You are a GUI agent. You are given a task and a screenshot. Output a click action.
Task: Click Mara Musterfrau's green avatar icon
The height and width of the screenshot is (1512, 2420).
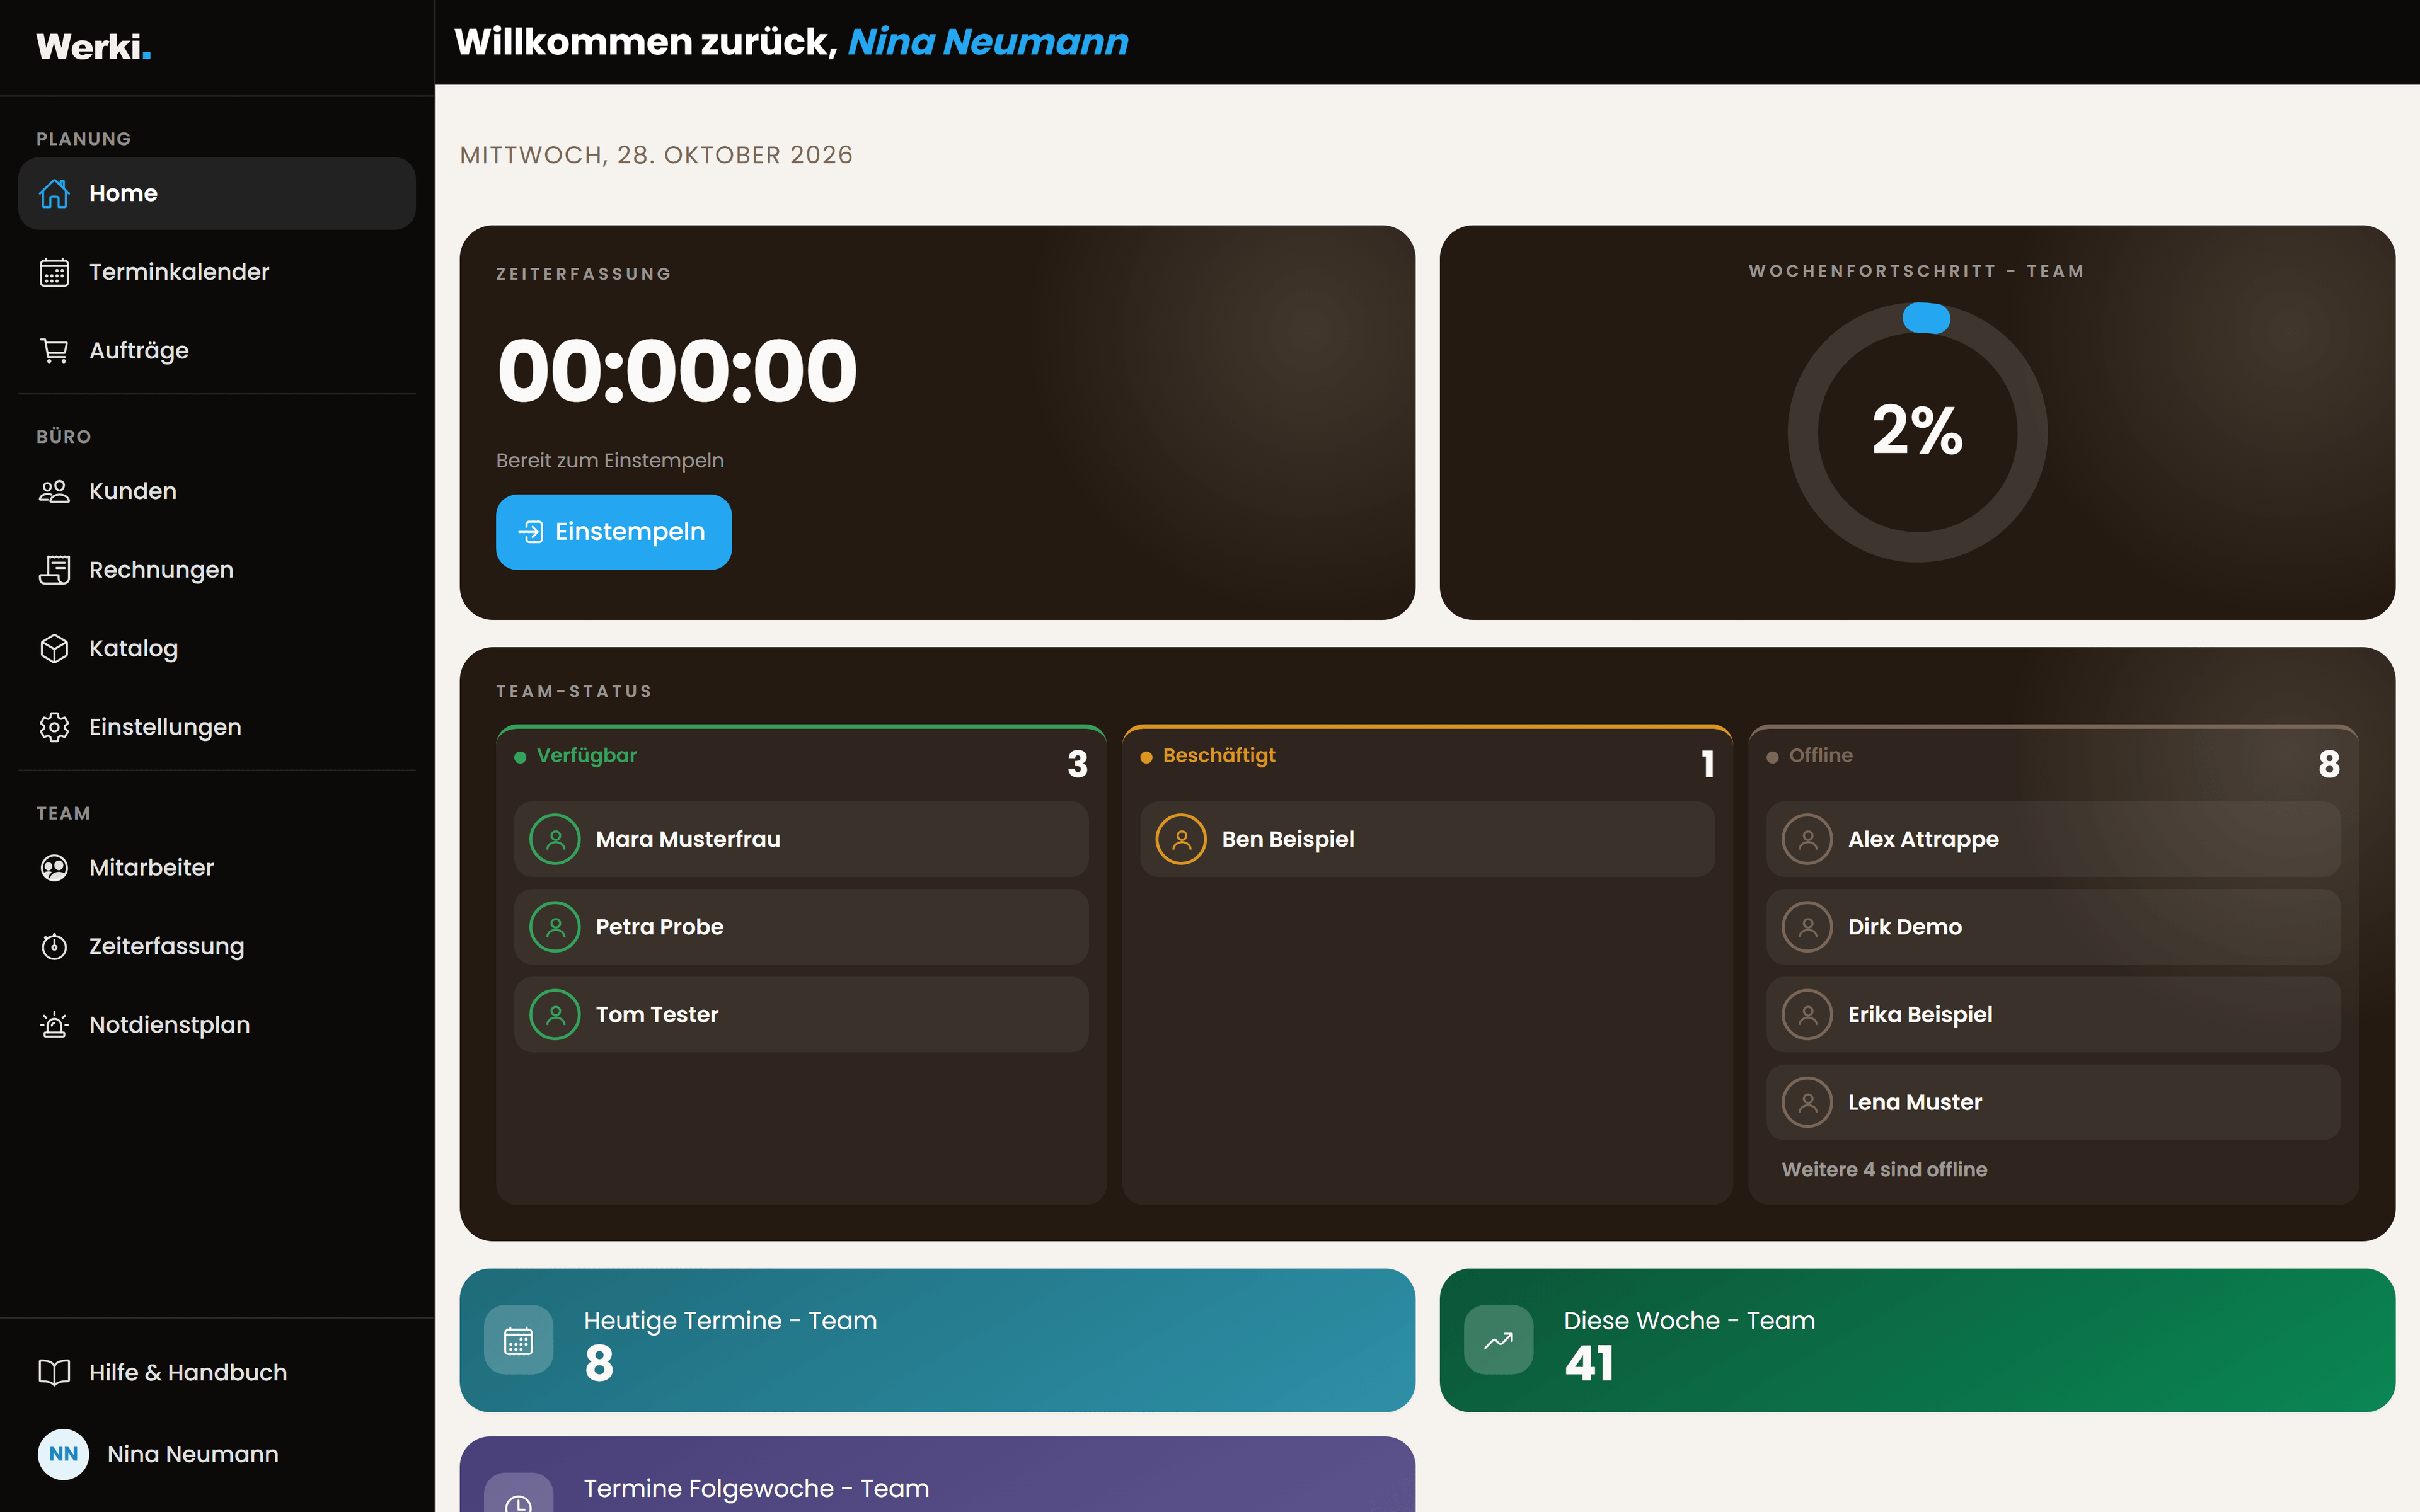(x=555, y=839)
